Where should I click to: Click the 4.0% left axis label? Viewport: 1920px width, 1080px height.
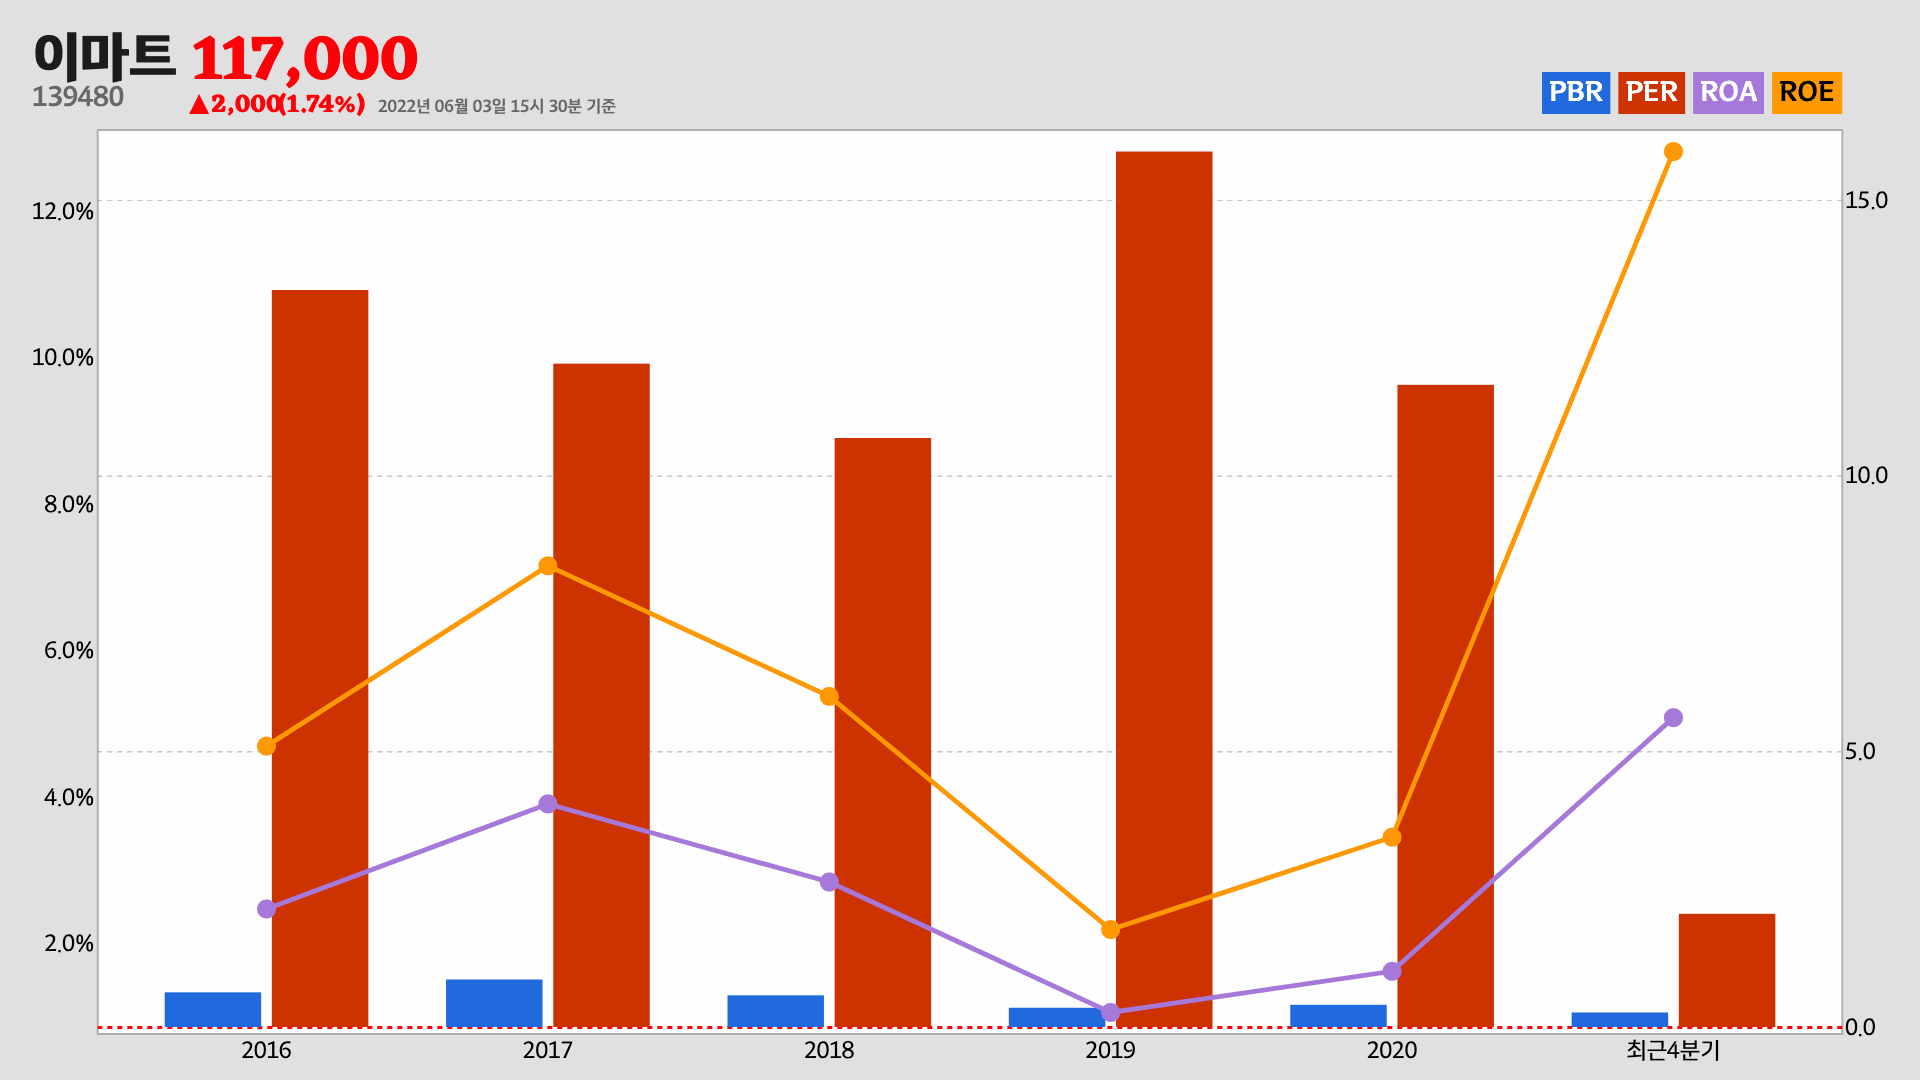coord(68,797)
